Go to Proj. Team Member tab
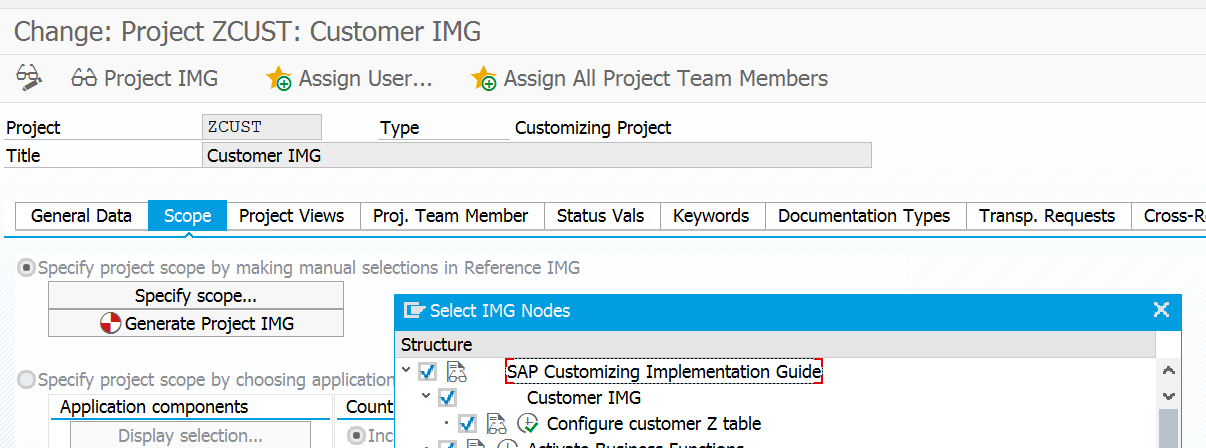Screen dimensions: 1206x448 coord(451,216)
